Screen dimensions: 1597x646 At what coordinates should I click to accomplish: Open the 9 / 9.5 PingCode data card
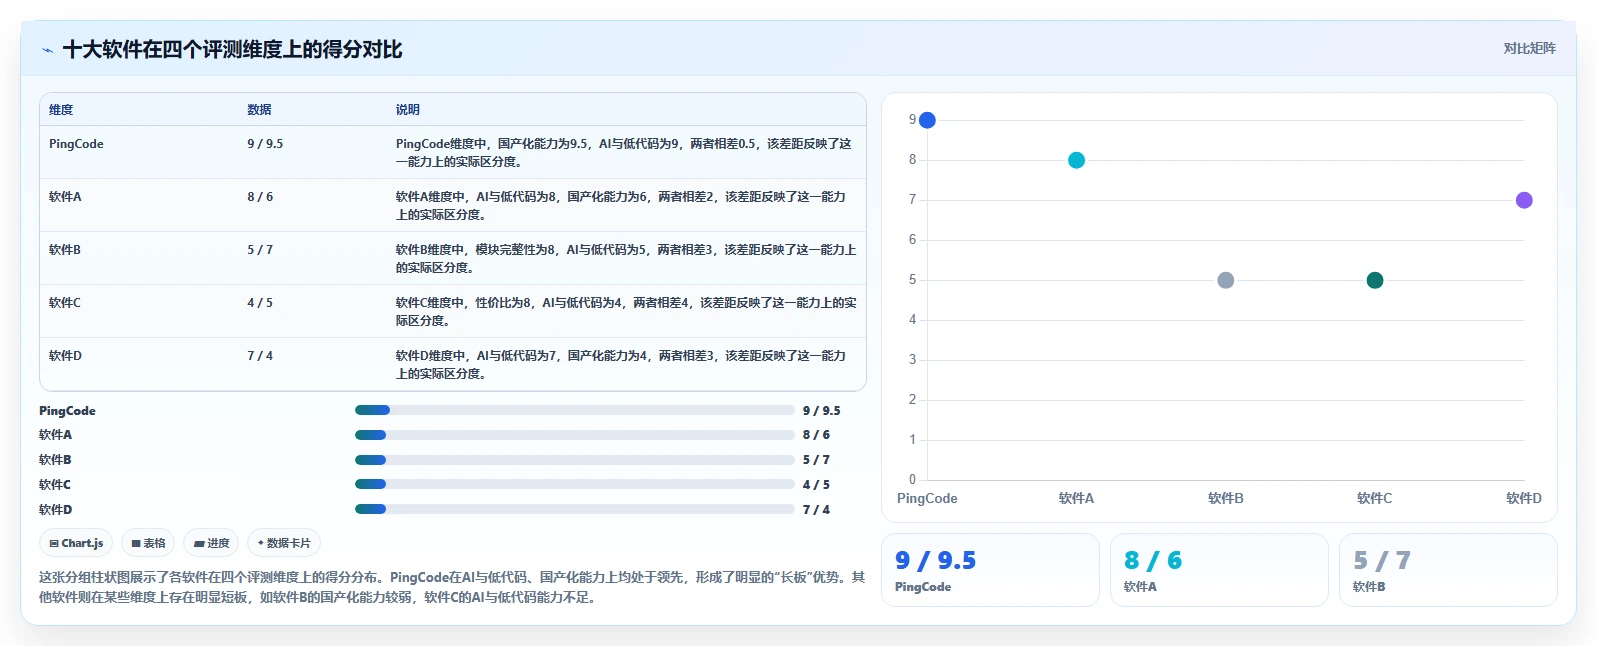(x=990, y=570)
